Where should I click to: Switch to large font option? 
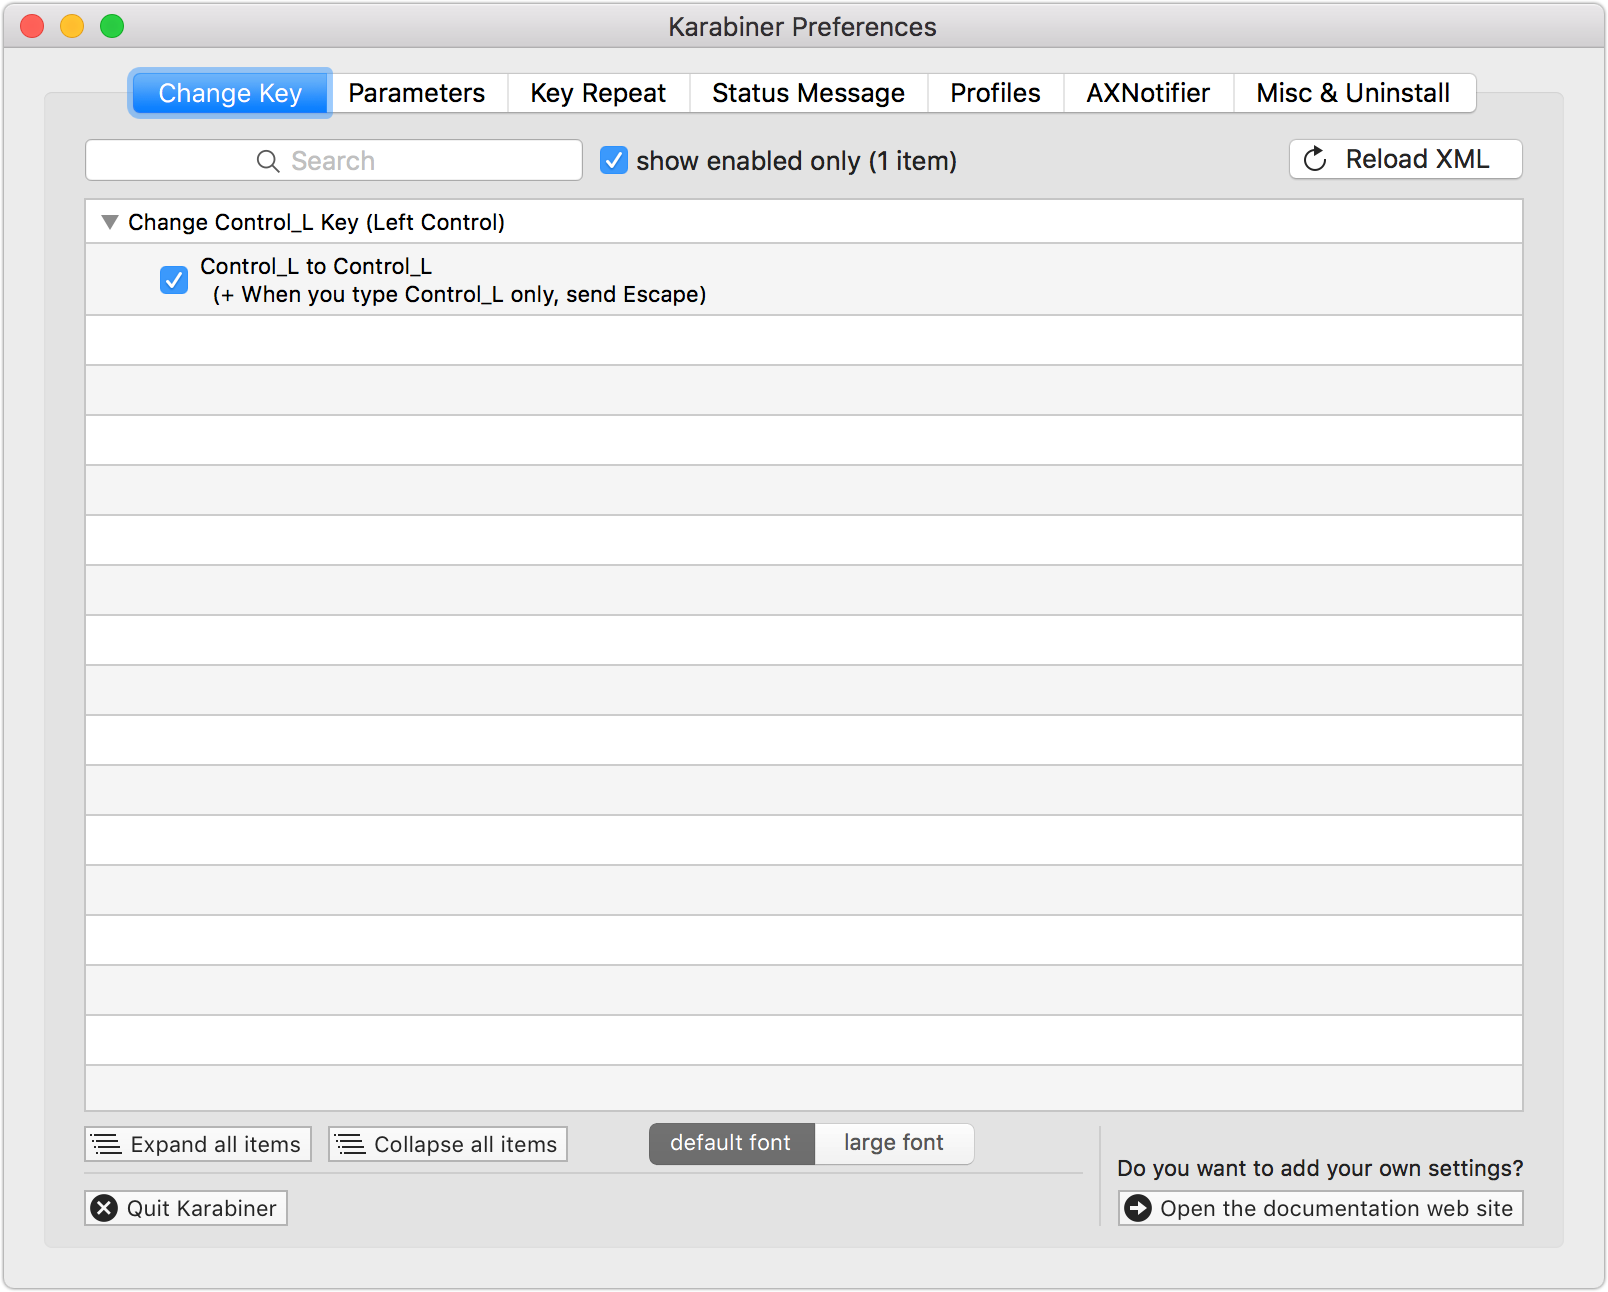point(894,1143)
